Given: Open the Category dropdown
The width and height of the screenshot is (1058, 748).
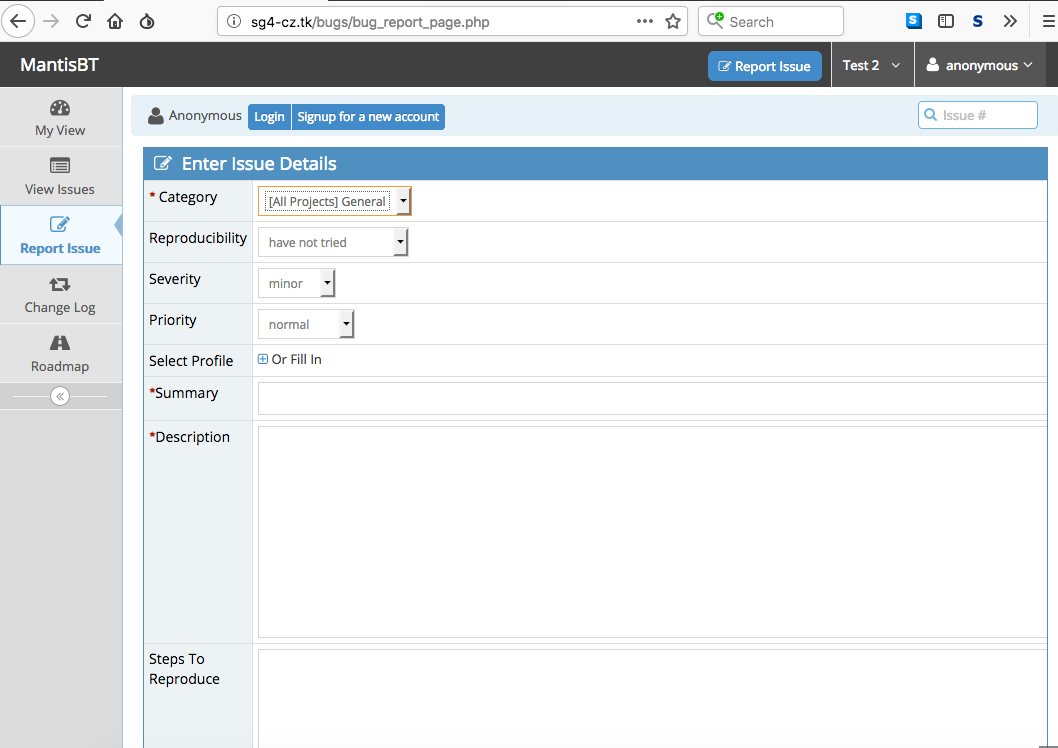Looking at the screenshot, I should (334, 201).
